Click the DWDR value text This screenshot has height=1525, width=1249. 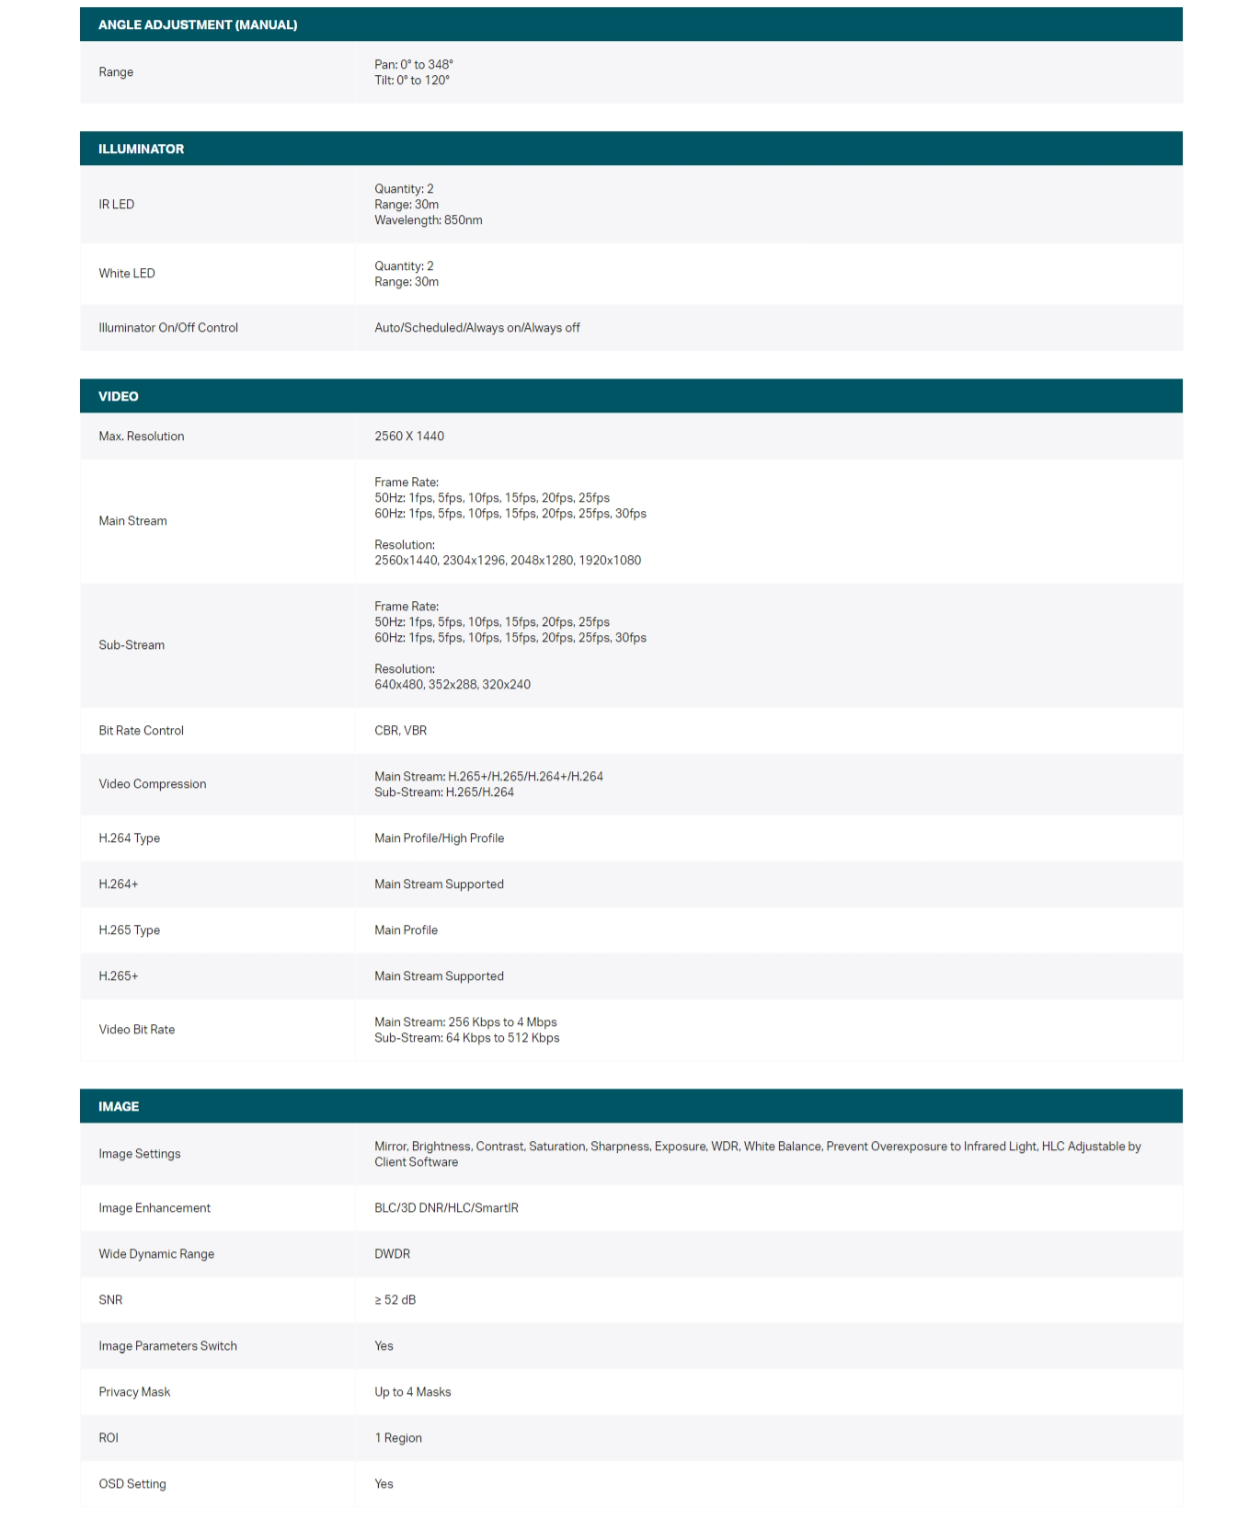(x=392, y=1254)
